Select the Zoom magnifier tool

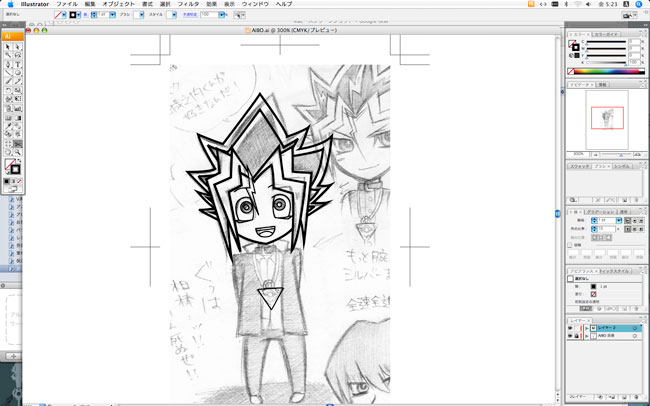pos(18,153)
